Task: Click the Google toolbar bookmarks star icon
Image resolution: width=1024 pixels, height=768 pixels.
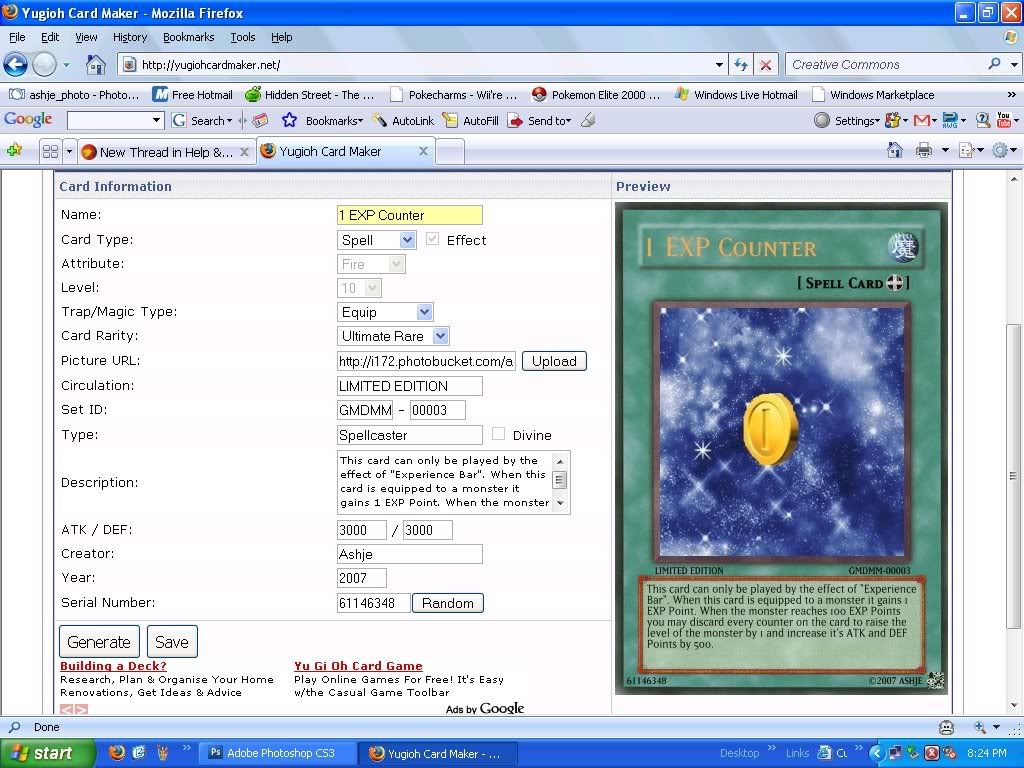Action: tap(289, 121)
